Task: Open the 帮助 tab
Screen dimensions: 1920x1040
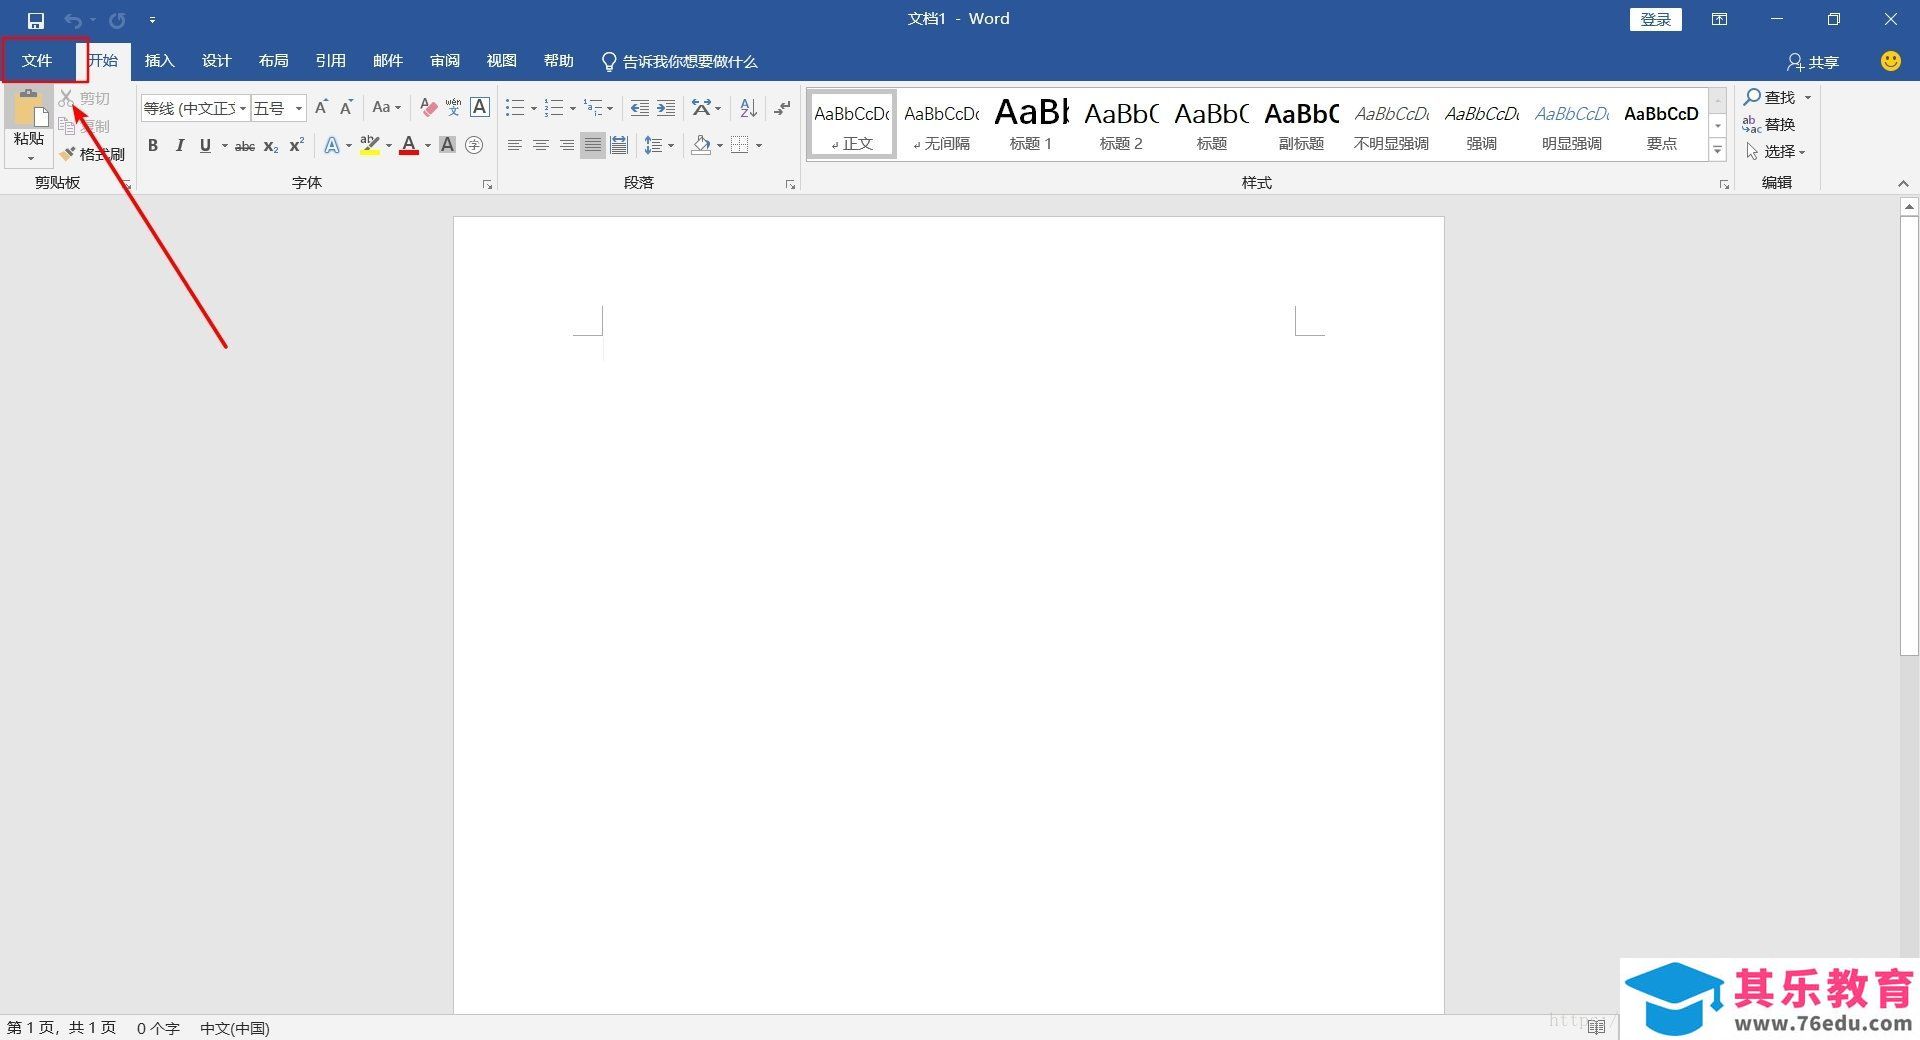Action: (558, 61)
